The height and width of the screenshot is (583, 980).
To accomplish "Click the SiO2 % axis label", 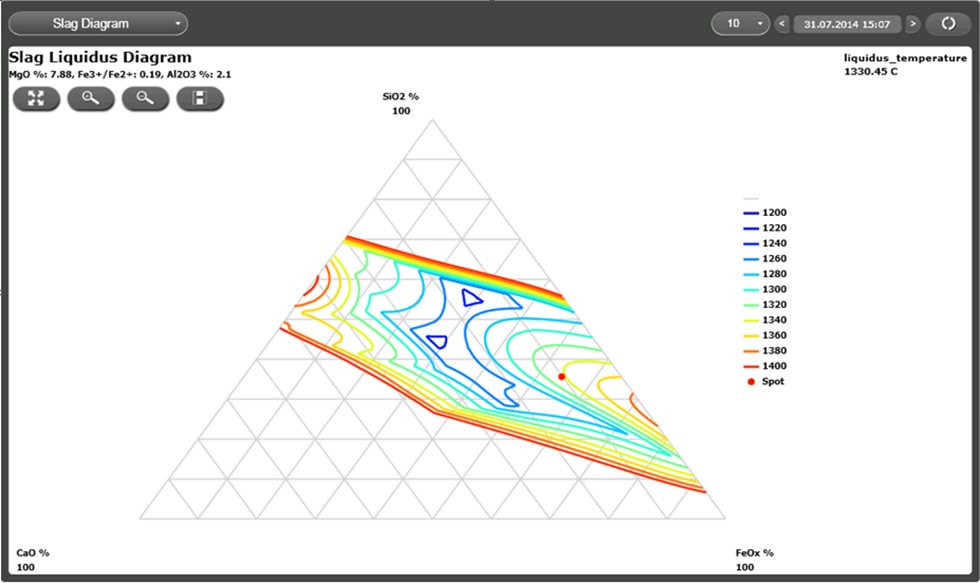I will pos(401,98).
